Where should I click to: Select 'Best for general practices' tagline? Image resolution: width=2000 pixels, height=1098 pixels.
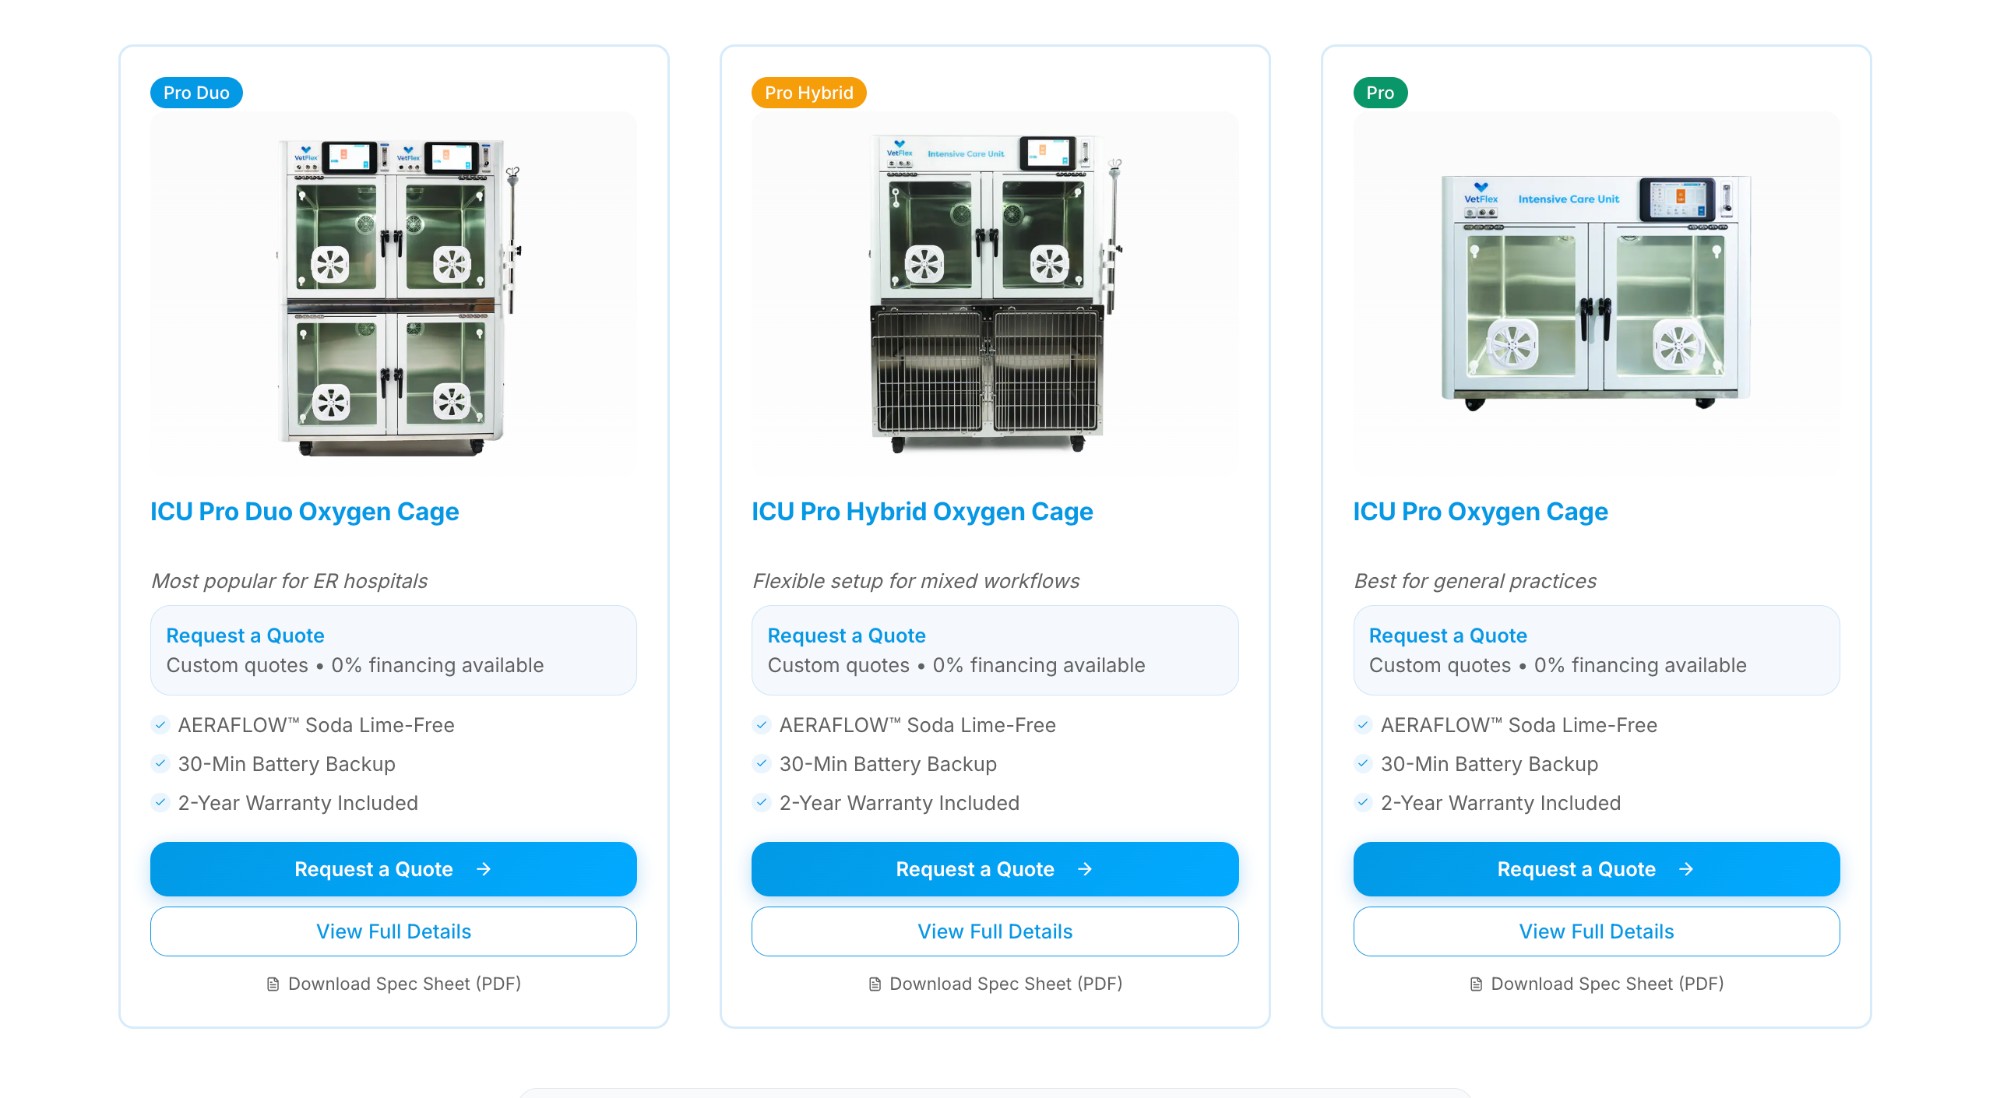point(1475,581)
